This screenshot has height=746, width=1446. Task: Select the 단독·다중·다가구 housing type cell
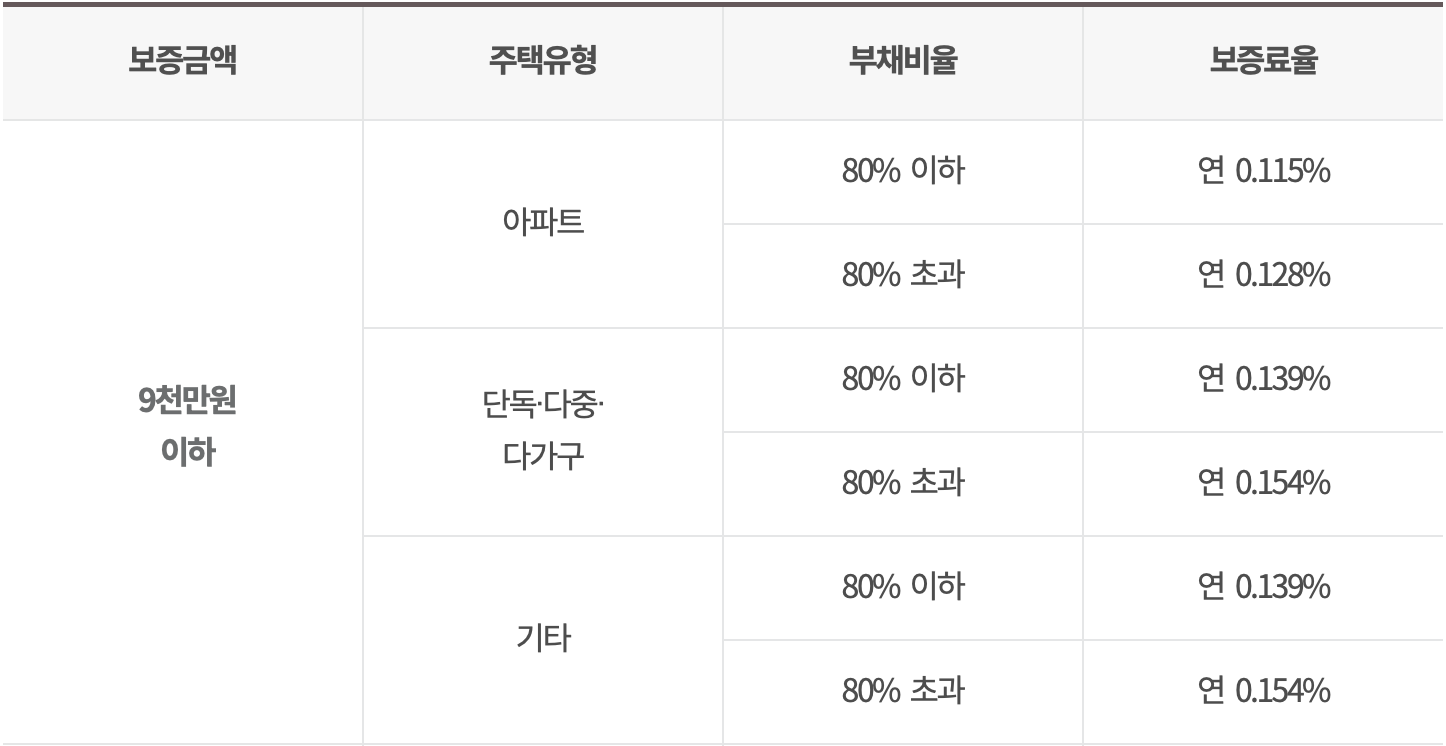pos(543,432)
